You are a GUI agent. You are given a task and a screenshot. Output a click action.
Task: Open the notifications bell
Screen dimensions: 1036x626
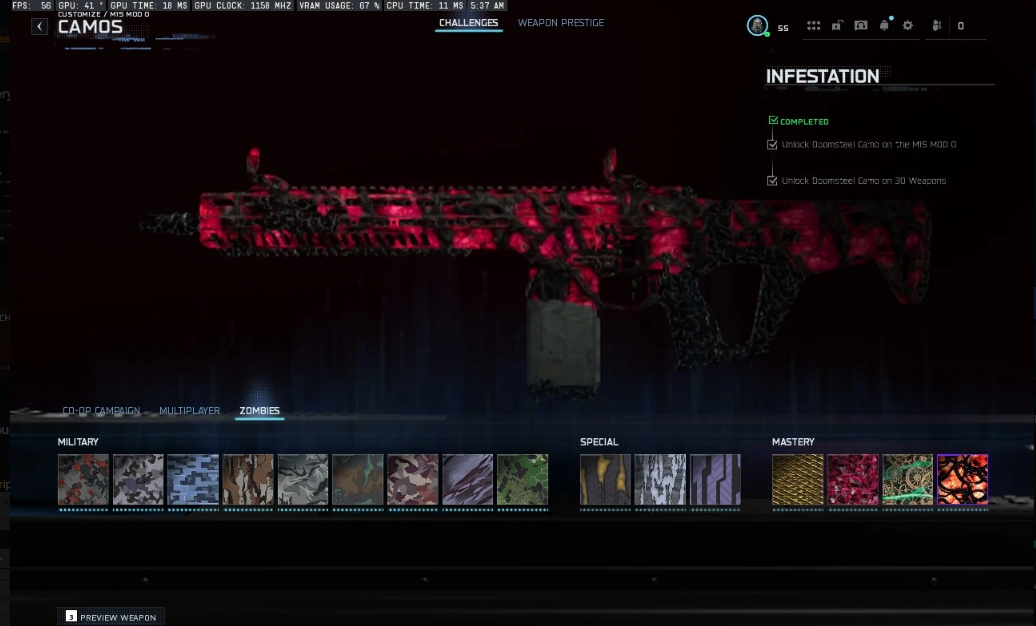(885, 26)
